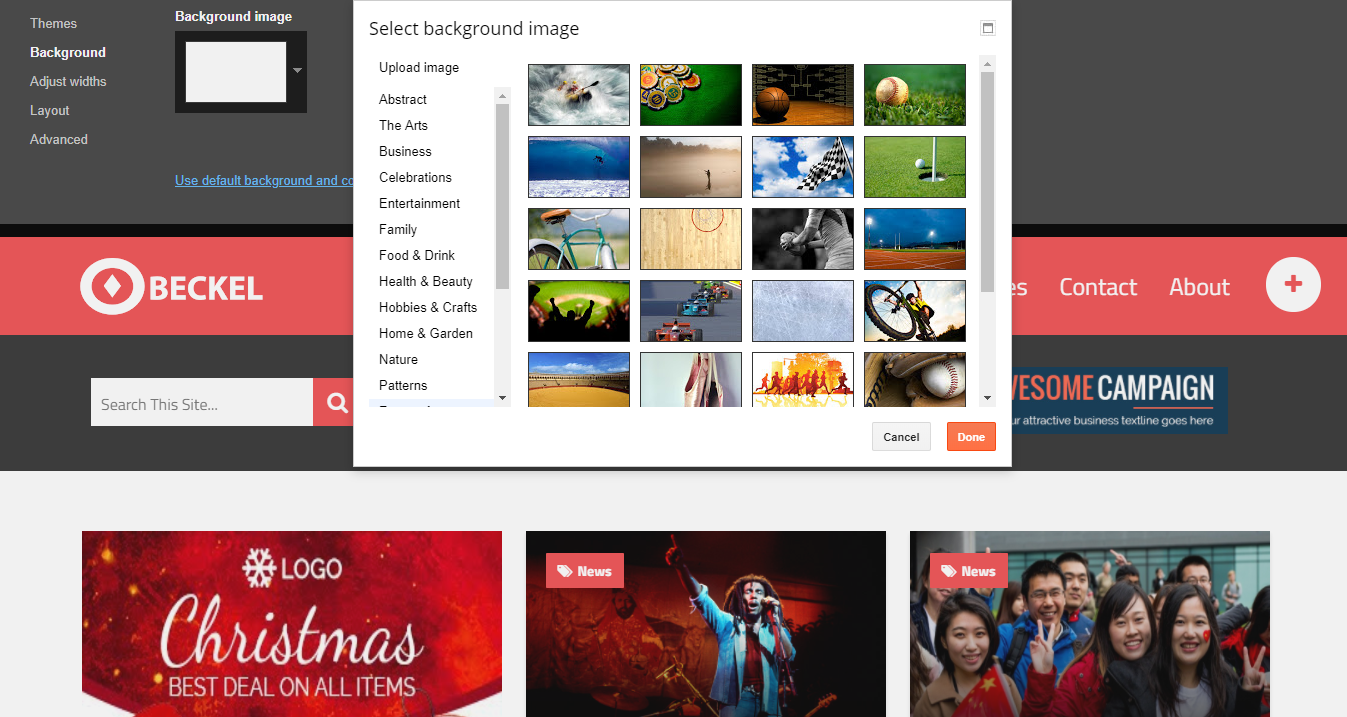Click the News tag on the concert photo
Viewport: 1347px width, 717px height.
(x=585, y=571)
